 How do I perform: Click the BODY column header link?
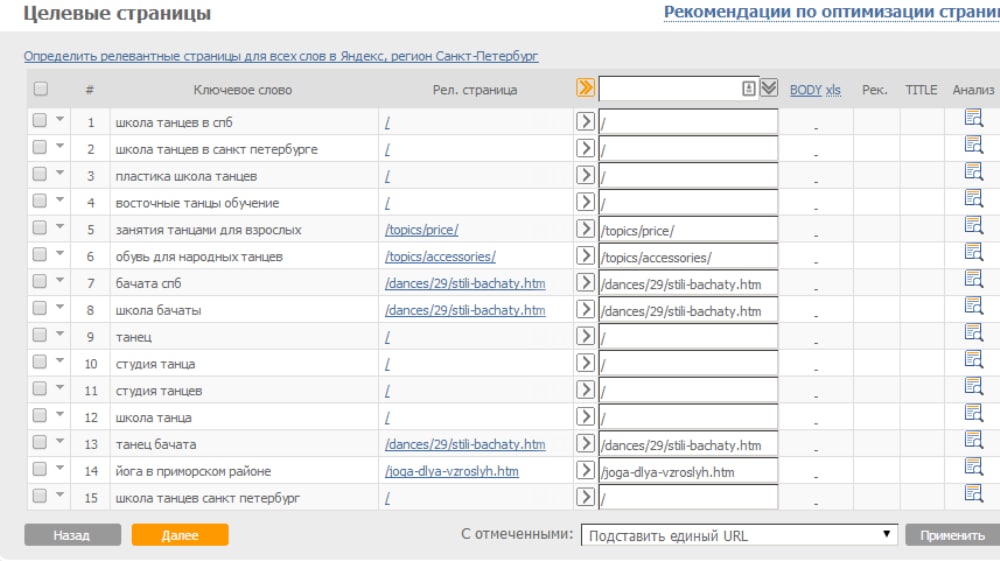(805, 90)
